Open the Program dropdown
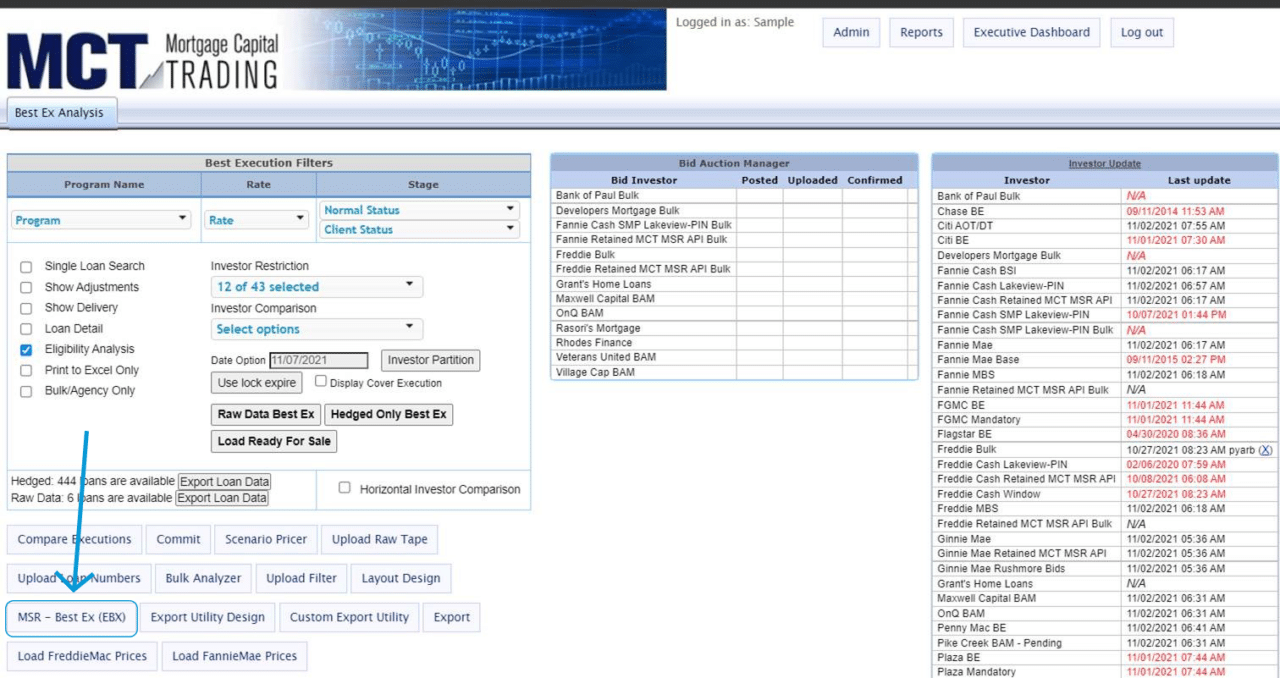Screen dimensions: 1280x678 click(x=101, y=218)
